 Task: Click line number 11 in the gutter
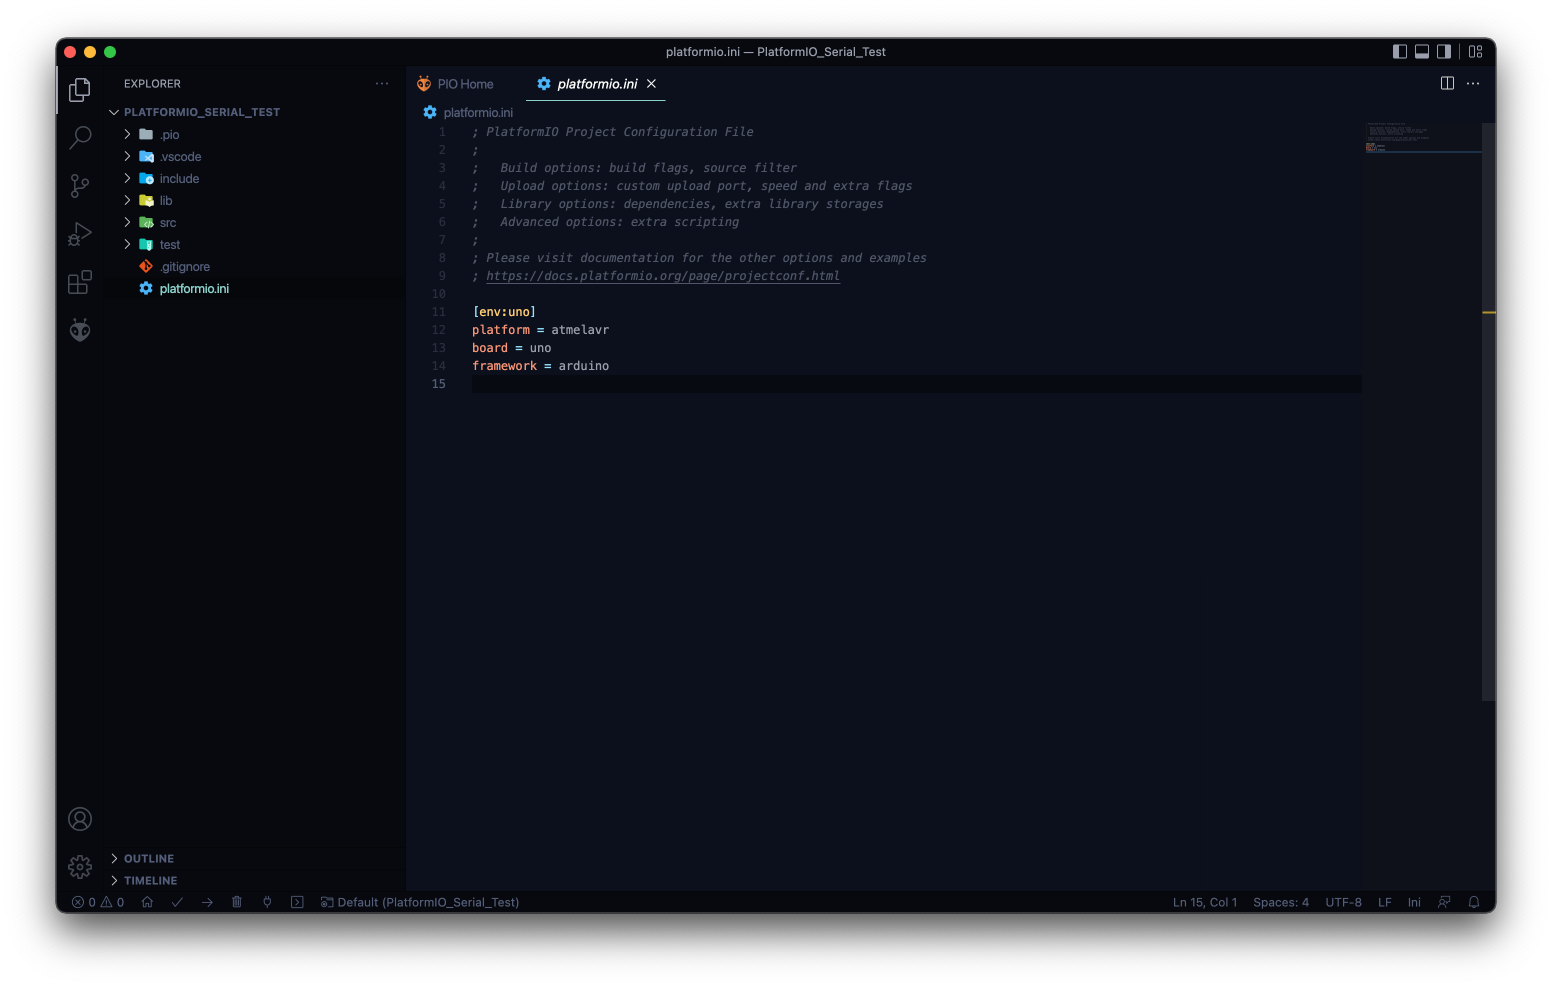point(438,312)
